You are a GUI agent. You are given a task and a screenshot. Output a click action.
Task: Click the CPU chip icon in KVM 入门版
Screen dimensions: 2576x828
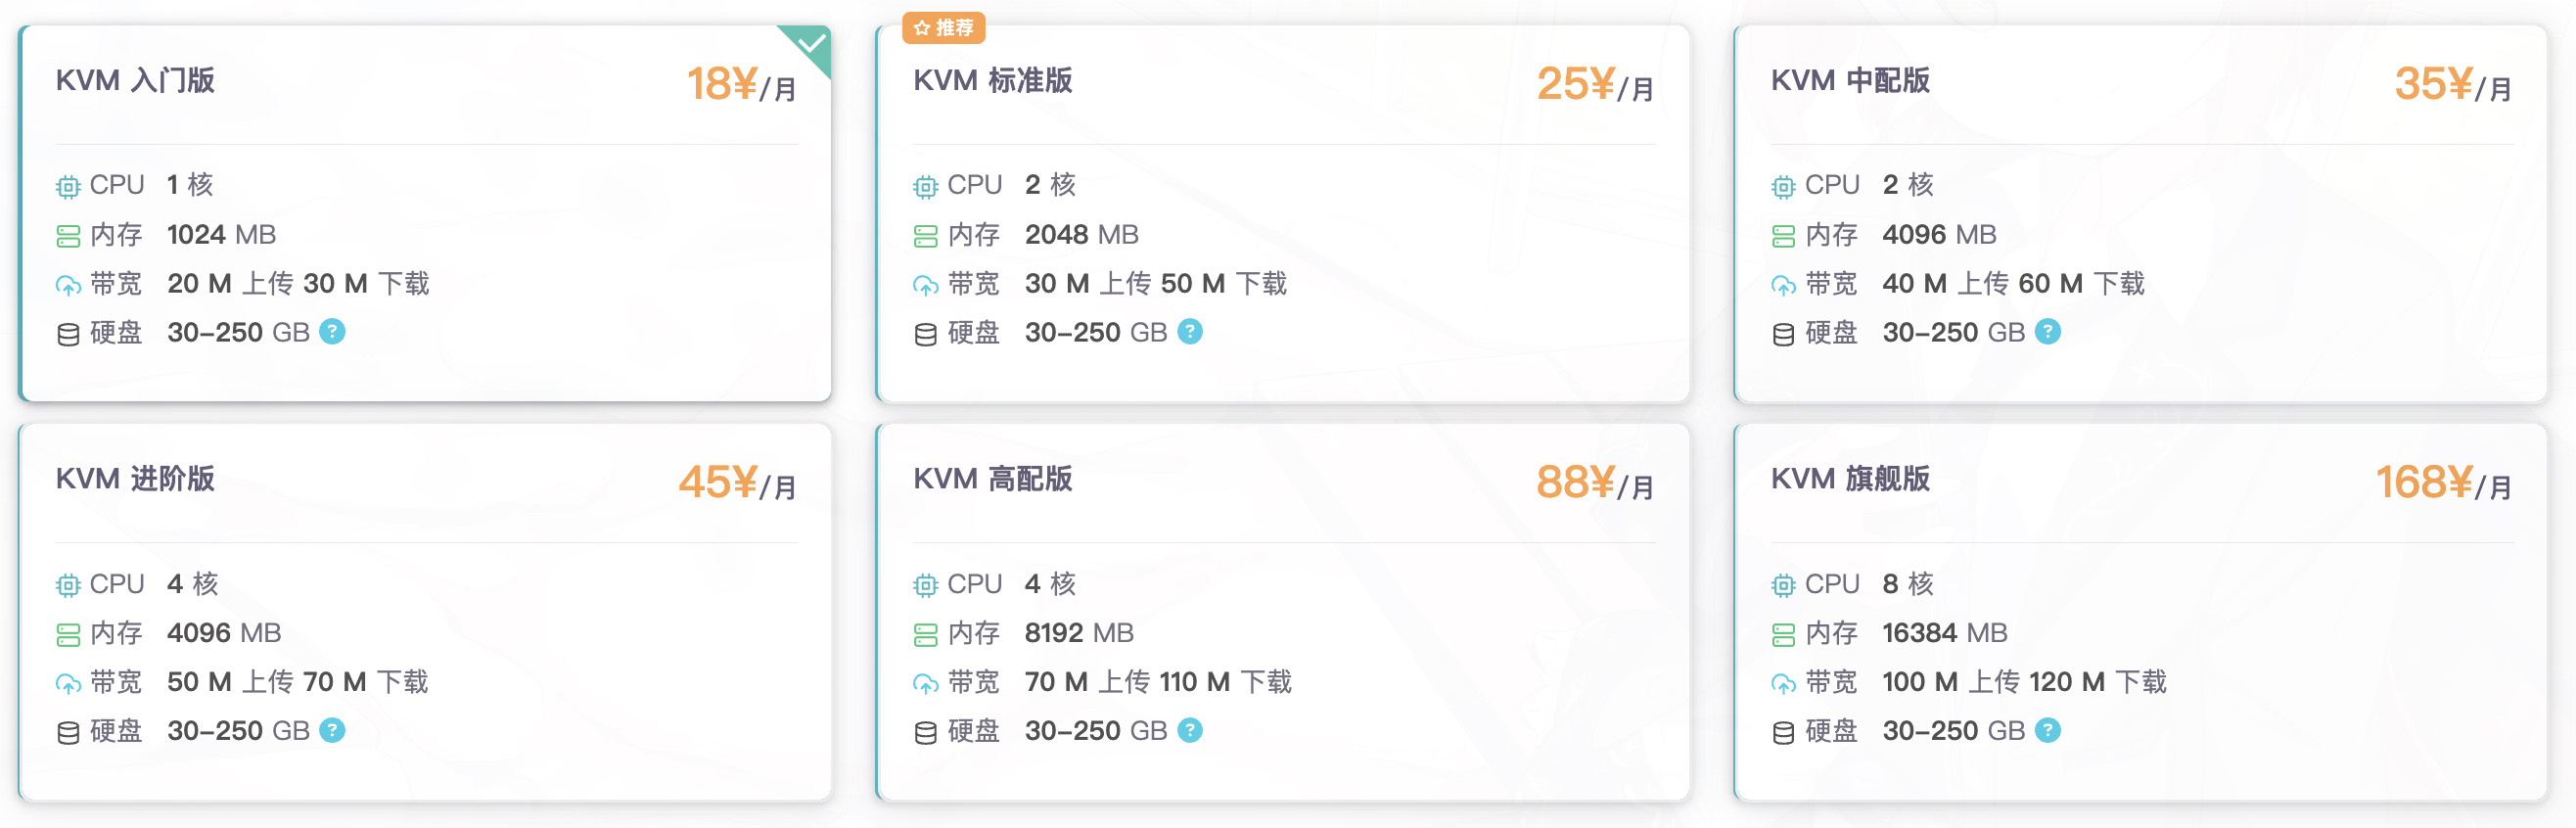pos(68,186)
